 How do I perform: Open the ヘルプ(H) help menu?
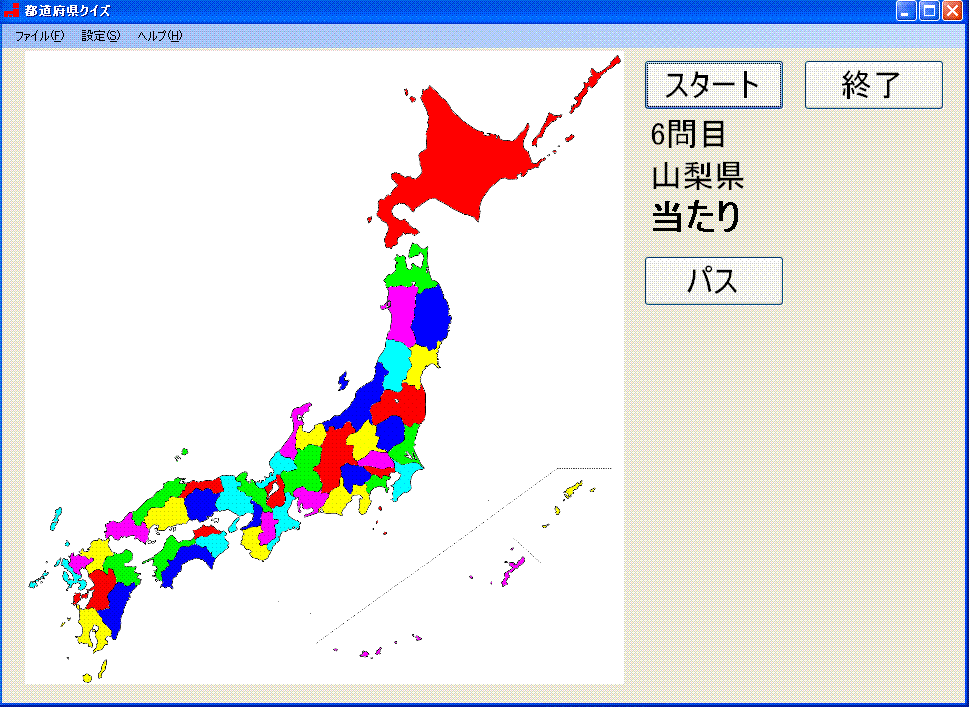point(160,36)
